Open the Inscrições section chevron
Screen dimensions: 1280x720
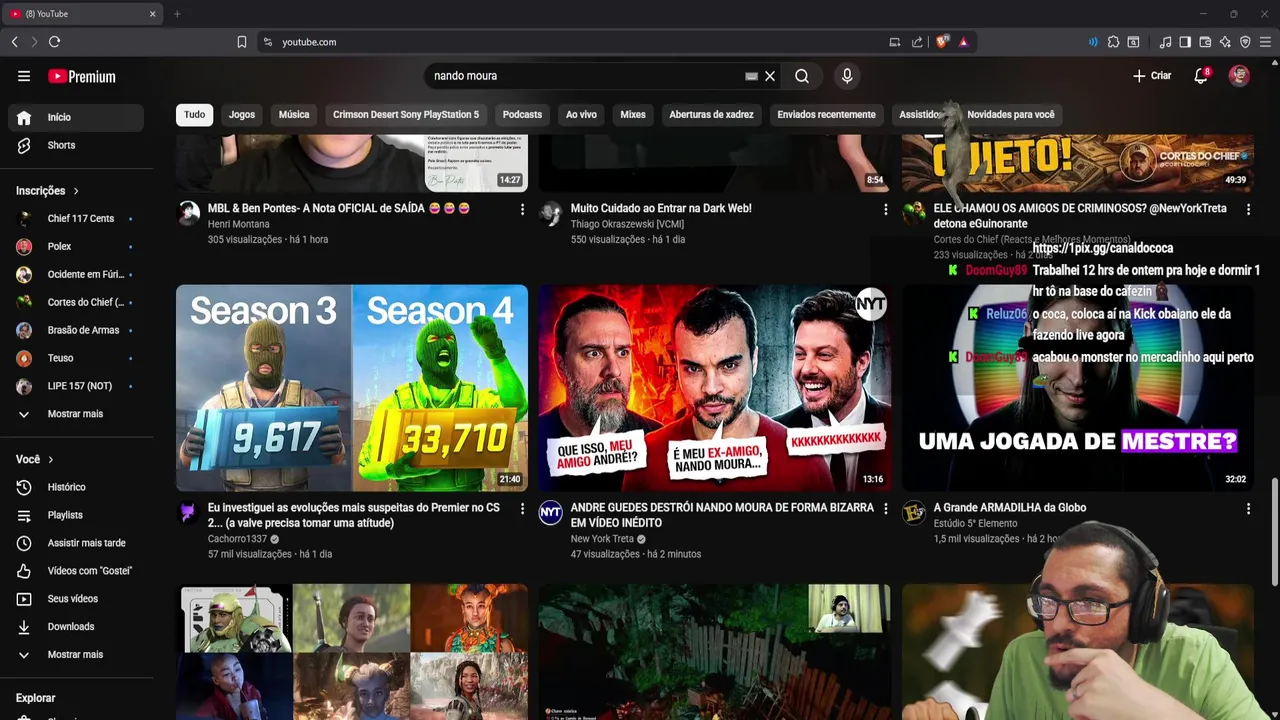pos(76,191)
